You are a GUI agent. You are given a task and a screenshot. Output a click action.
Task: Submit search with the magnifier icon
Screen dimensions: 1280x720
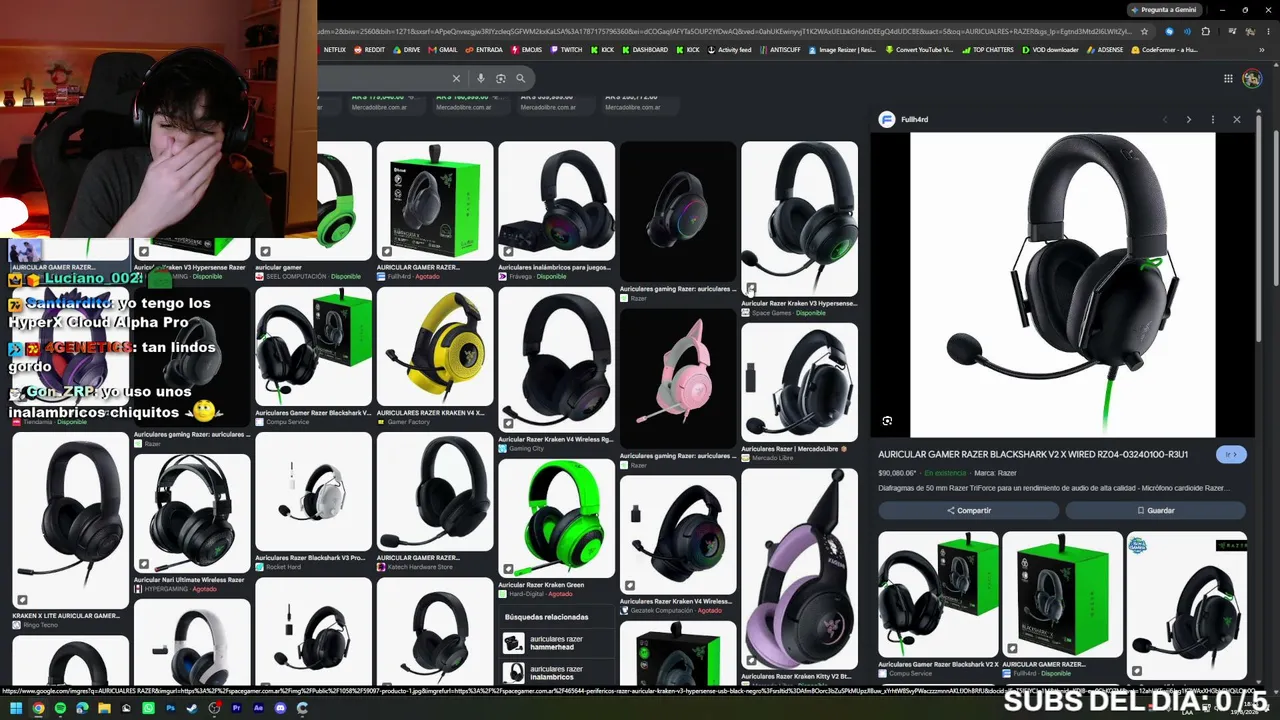(x=520, y=78)
